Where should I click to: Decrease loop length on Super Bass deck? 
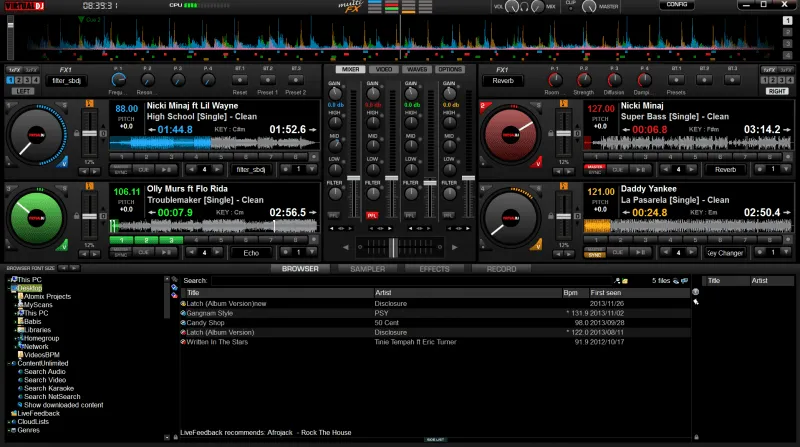point(665,169)
